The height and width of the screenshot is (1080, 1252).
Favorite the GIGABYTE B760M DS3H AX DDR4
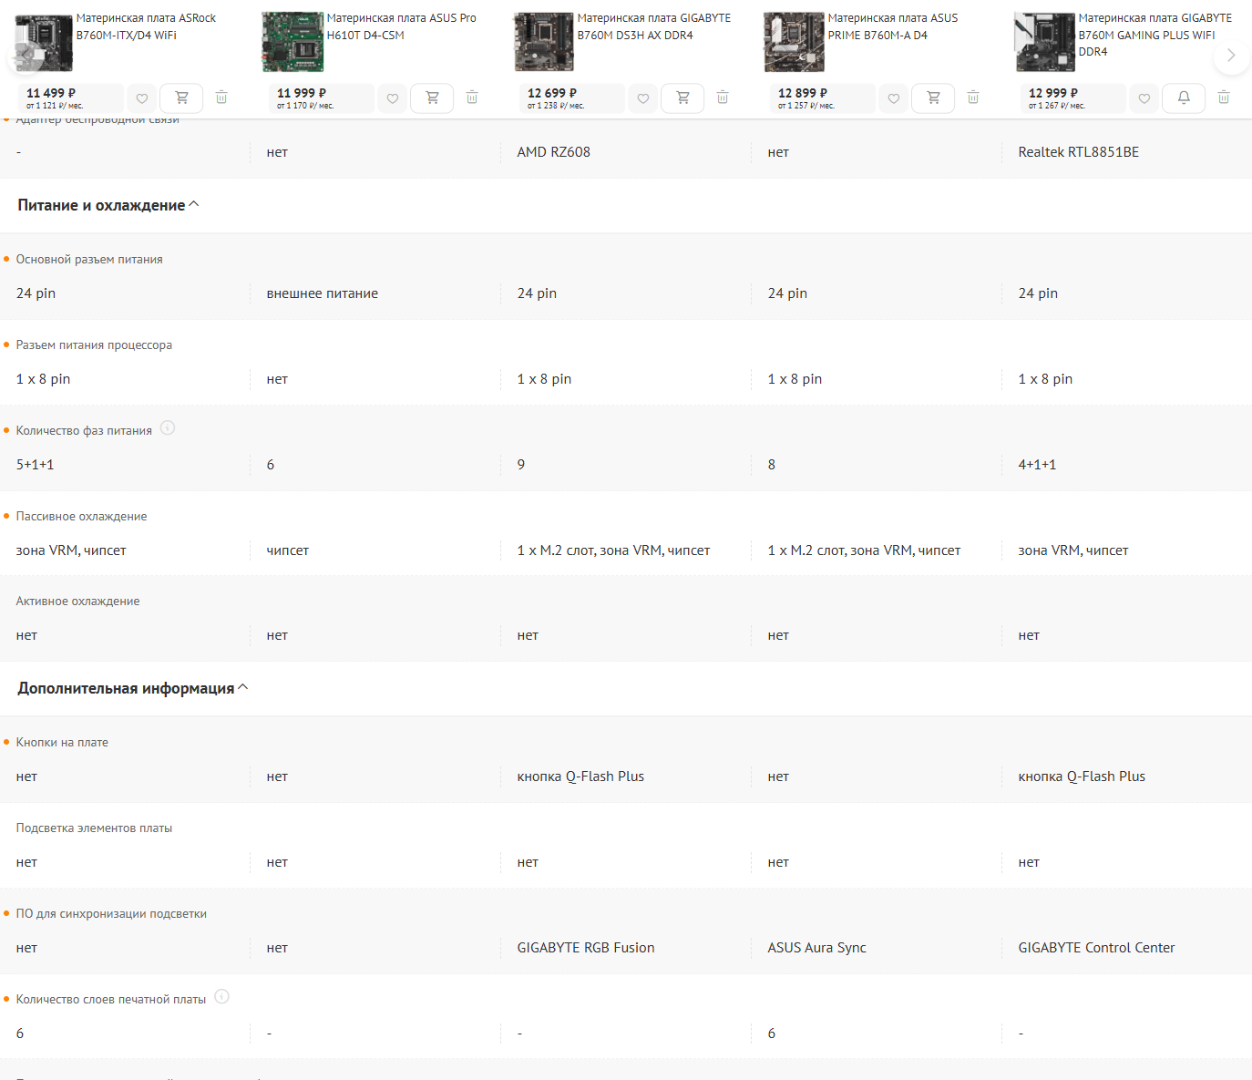[x=643, y=98]
